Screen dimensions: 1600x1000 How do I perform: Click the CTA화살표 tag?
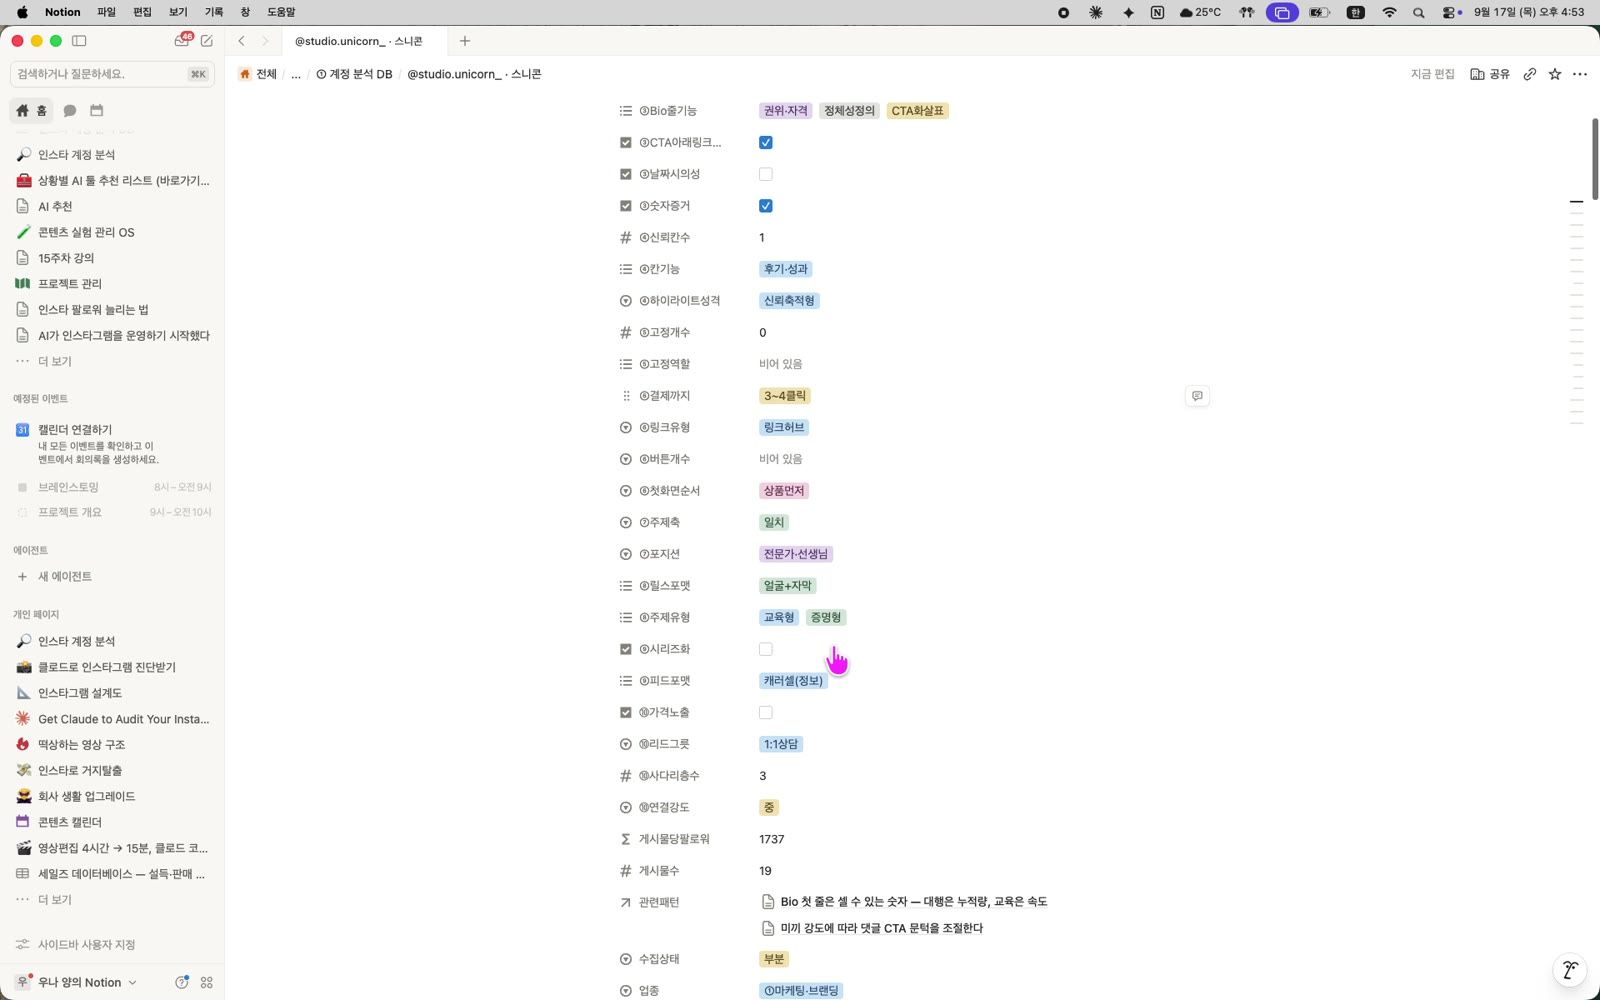click(917, 111)
